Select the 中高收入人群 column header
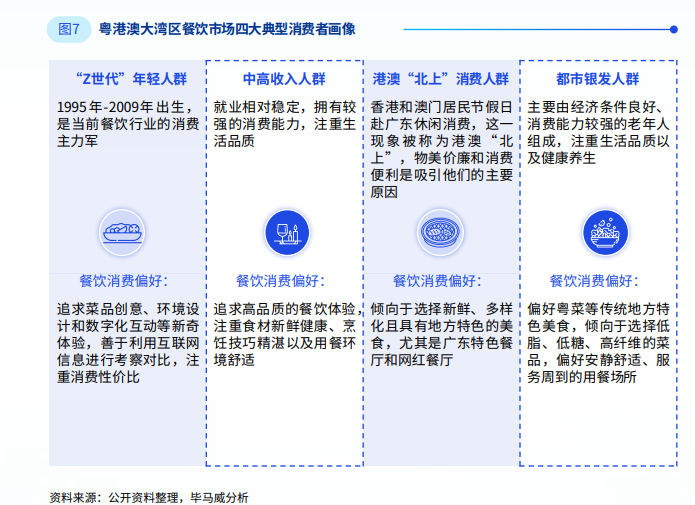Screen dimensions: 695x505 tap(281, 78)
